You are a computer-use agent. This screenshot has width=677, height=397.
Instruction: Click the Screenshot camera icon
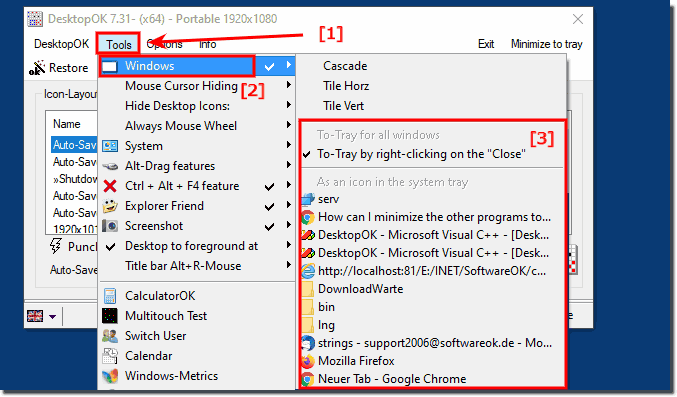click(110, 226)
